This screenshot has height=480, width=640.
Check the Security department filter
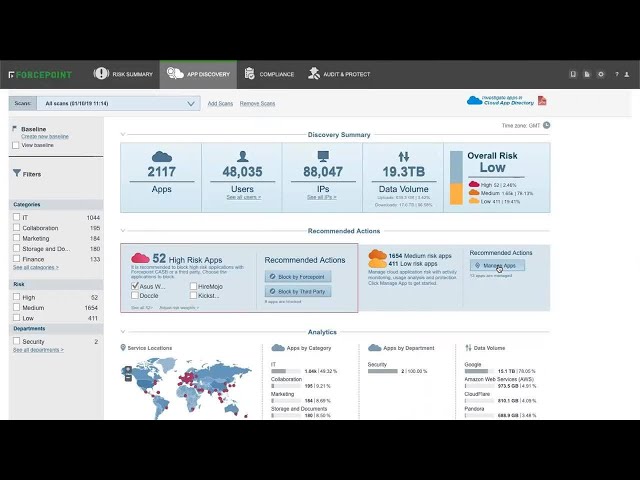(x=16, y=341)
